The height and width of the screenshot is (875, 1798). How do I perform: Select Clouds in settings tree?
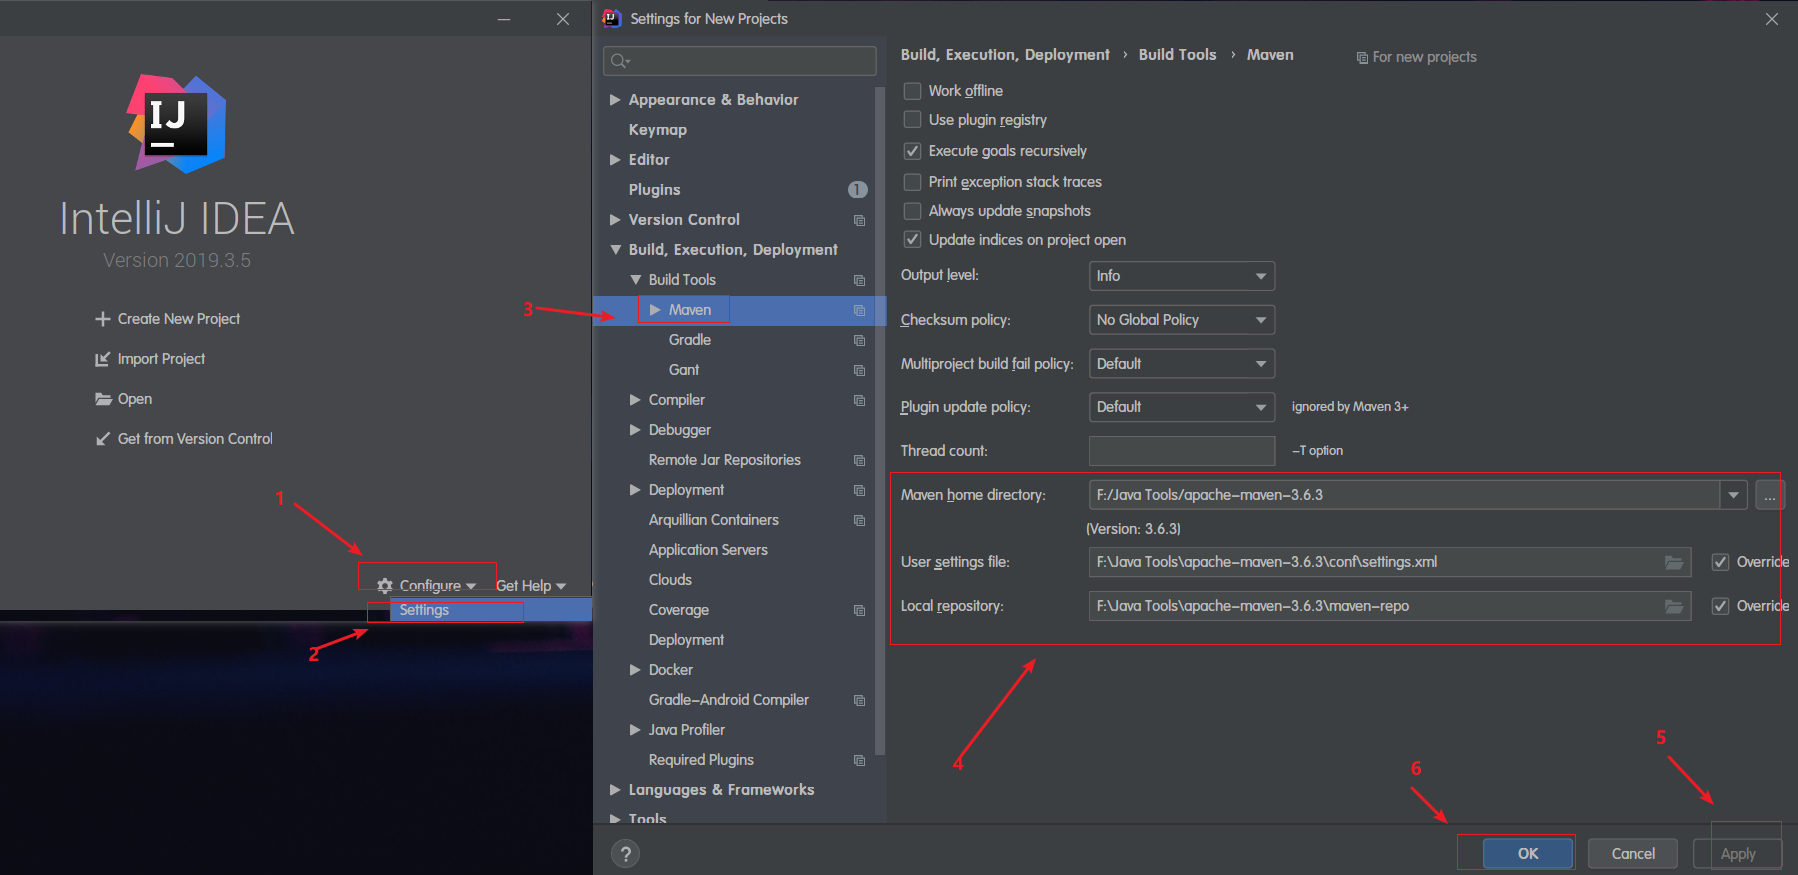(670, 580)
